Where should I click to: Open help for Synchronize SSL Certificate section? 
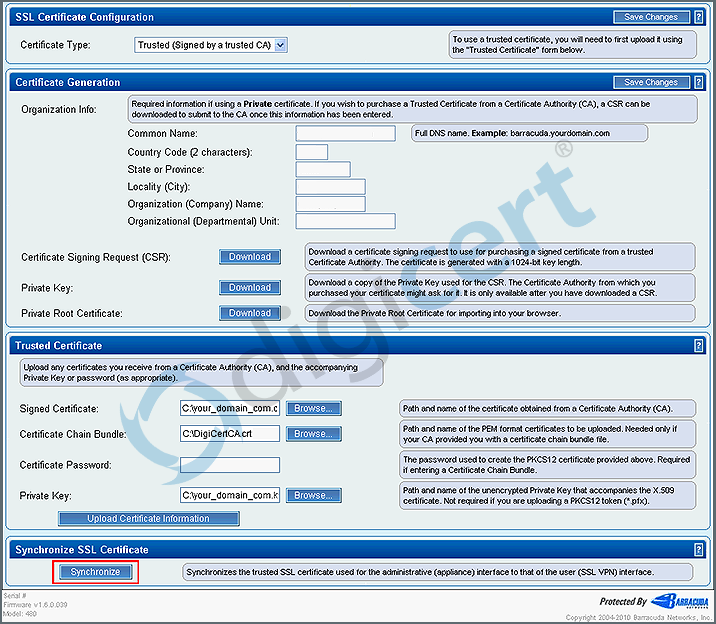pyautogui.click(x=698, y=550)
